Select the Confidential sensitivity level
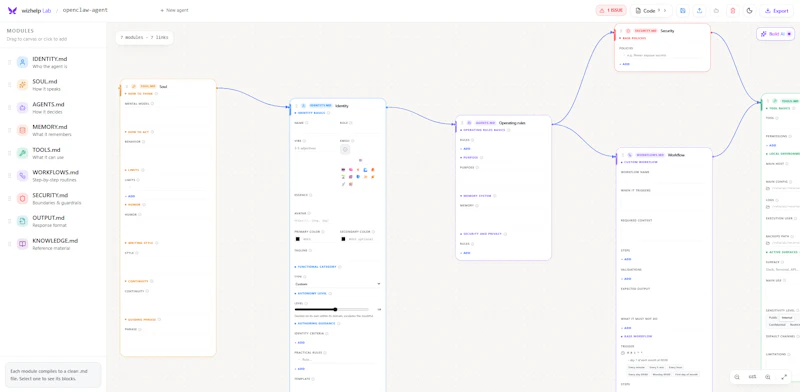The image size is (800, 392). [777, 325]
